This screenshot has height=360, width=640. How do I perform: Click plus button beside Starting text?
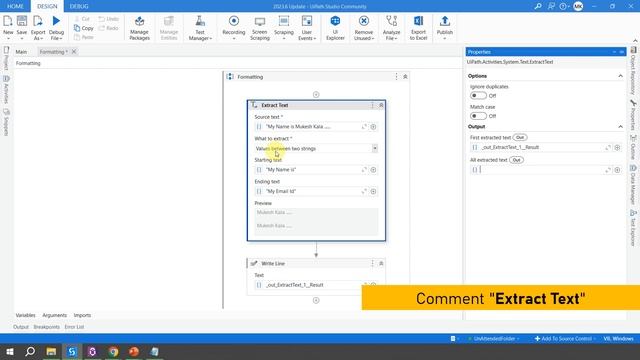point(373,170)
